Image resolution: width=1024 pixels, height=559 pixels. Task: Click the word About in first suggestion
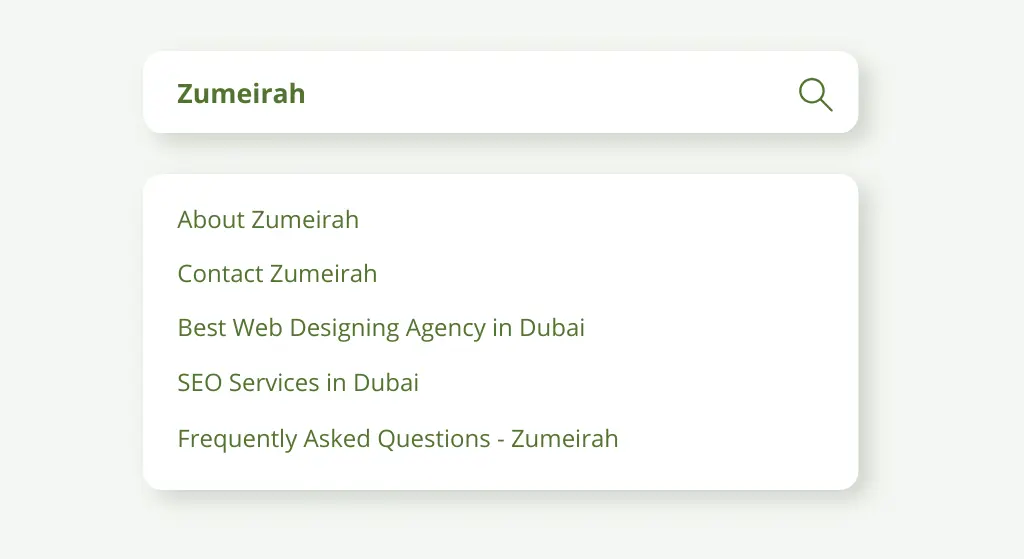click(x=210, y=219)
